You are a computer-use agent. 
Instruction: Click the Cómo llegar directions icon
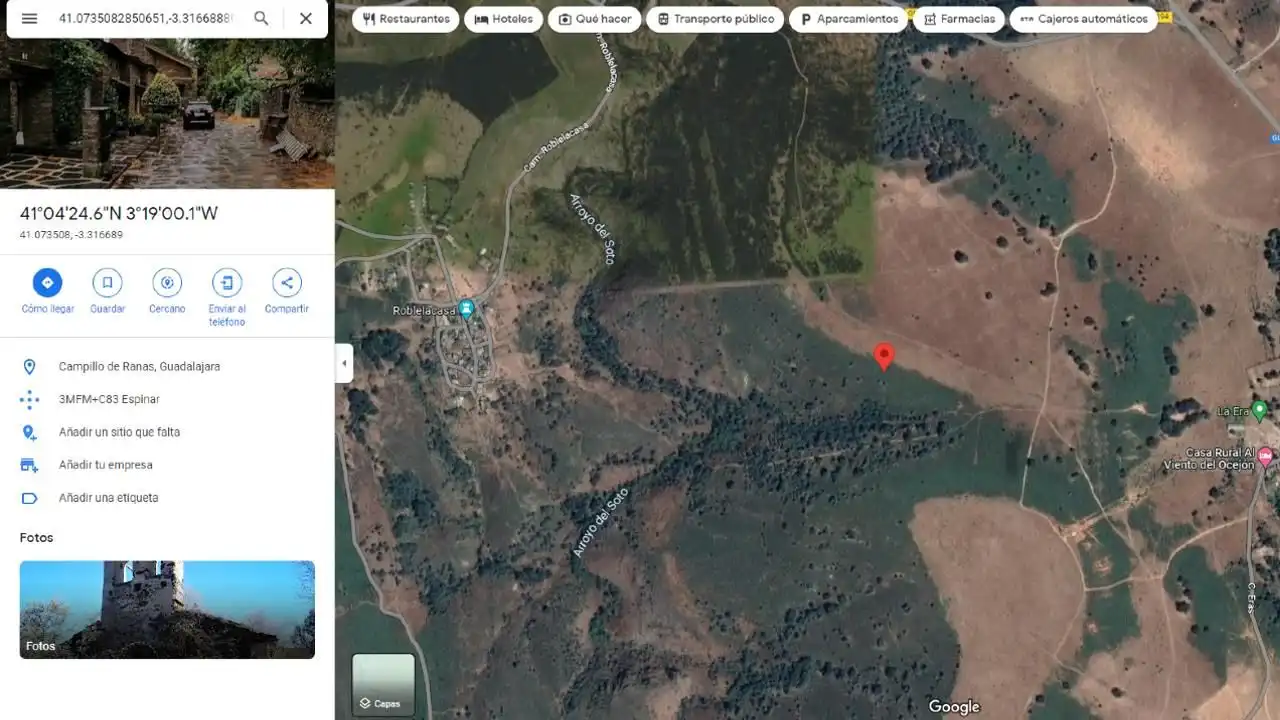(47, 283)
